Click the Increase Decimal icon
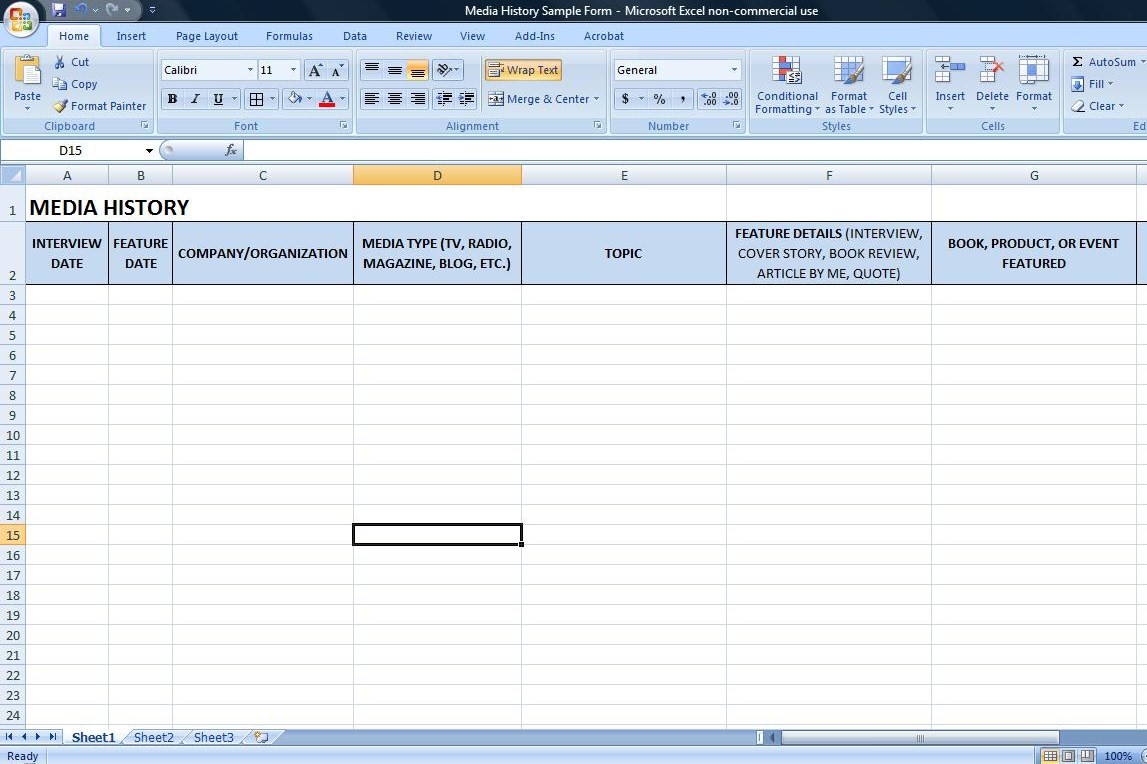Image resolution: width=1147 pixels, height=764 pixels. click(709, 99)
